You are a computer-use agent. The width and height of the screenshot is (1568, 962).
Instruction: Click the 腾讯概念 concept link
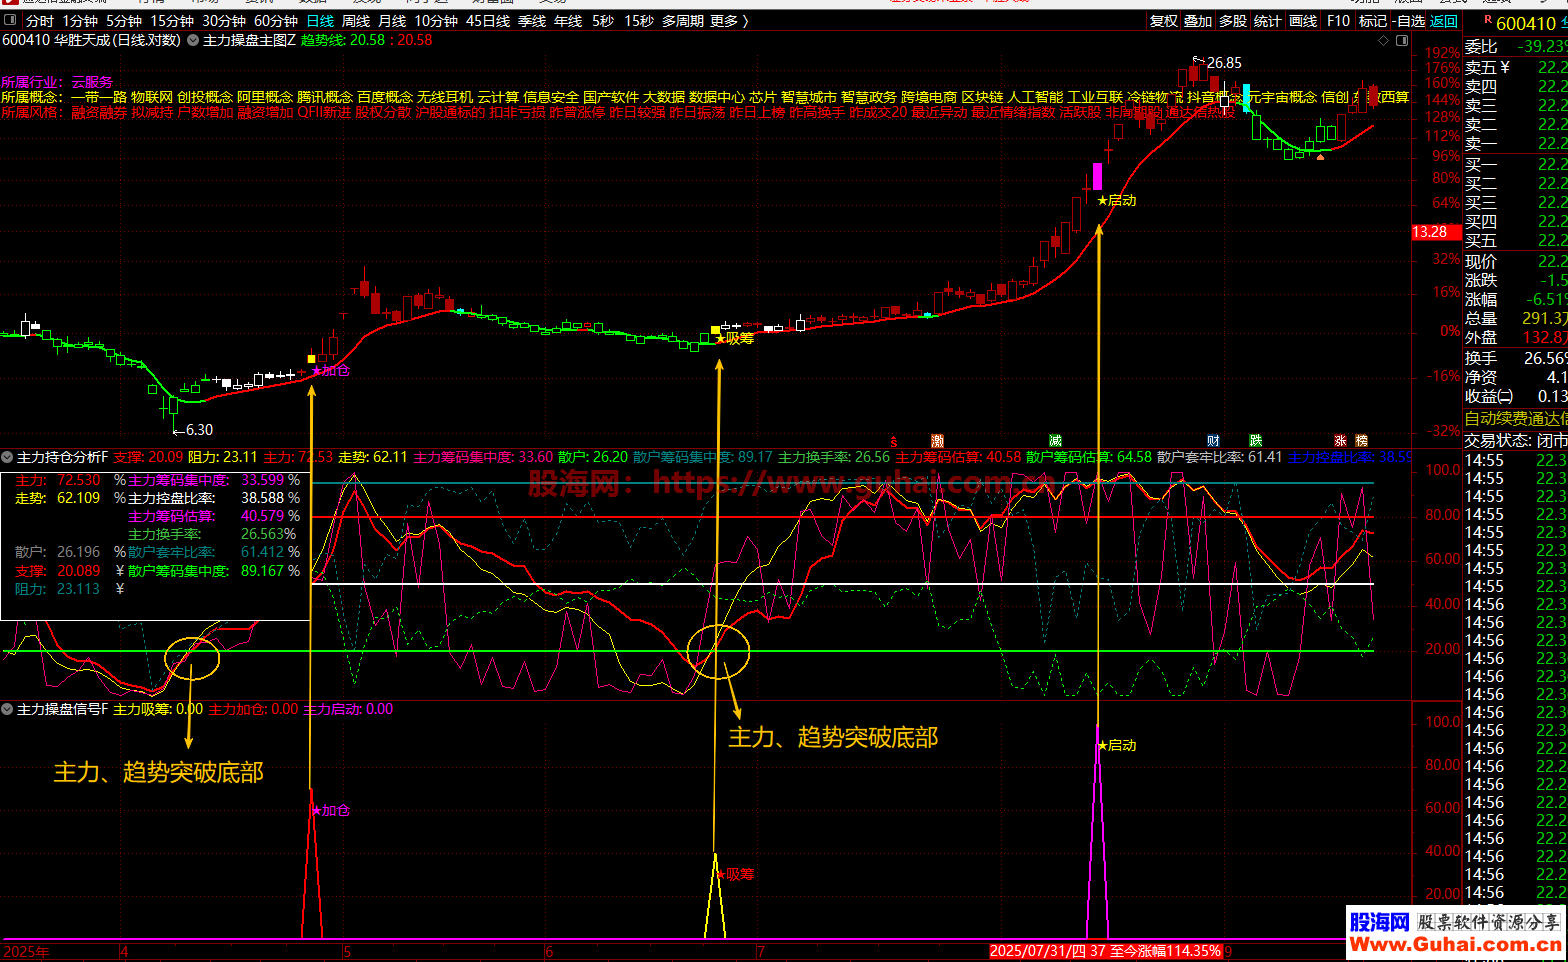pyautogui.click(x=325, y=97)
